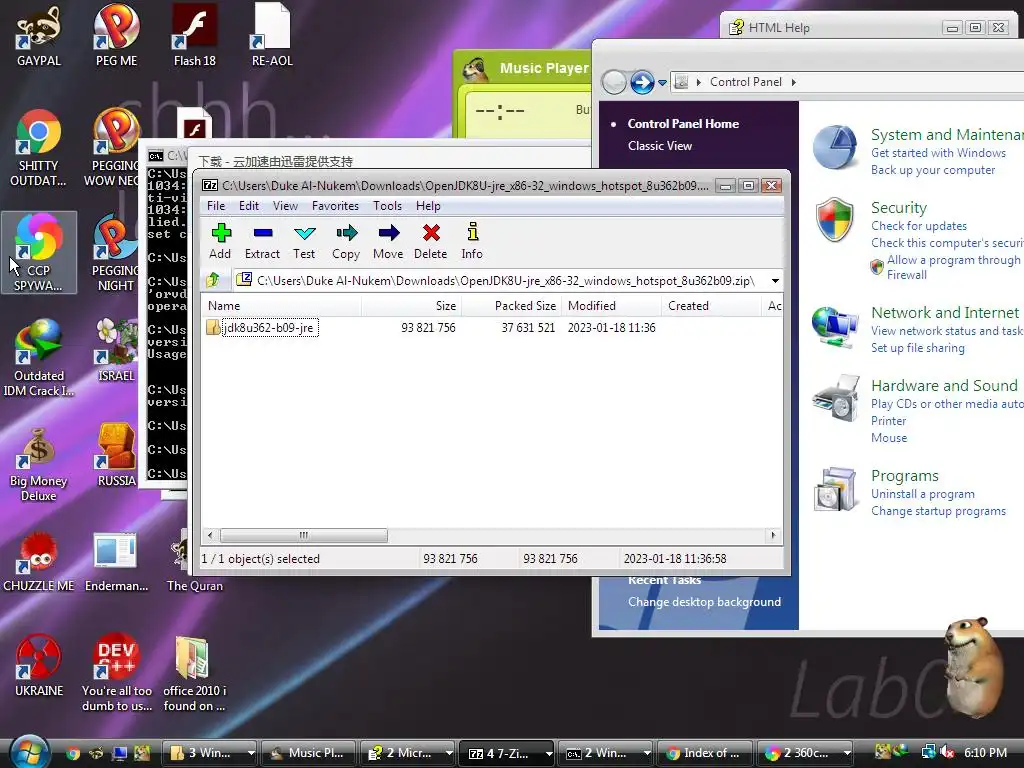Open the Tools menu in 7-Zip
1024x768 pixels.
pos(387,206)
